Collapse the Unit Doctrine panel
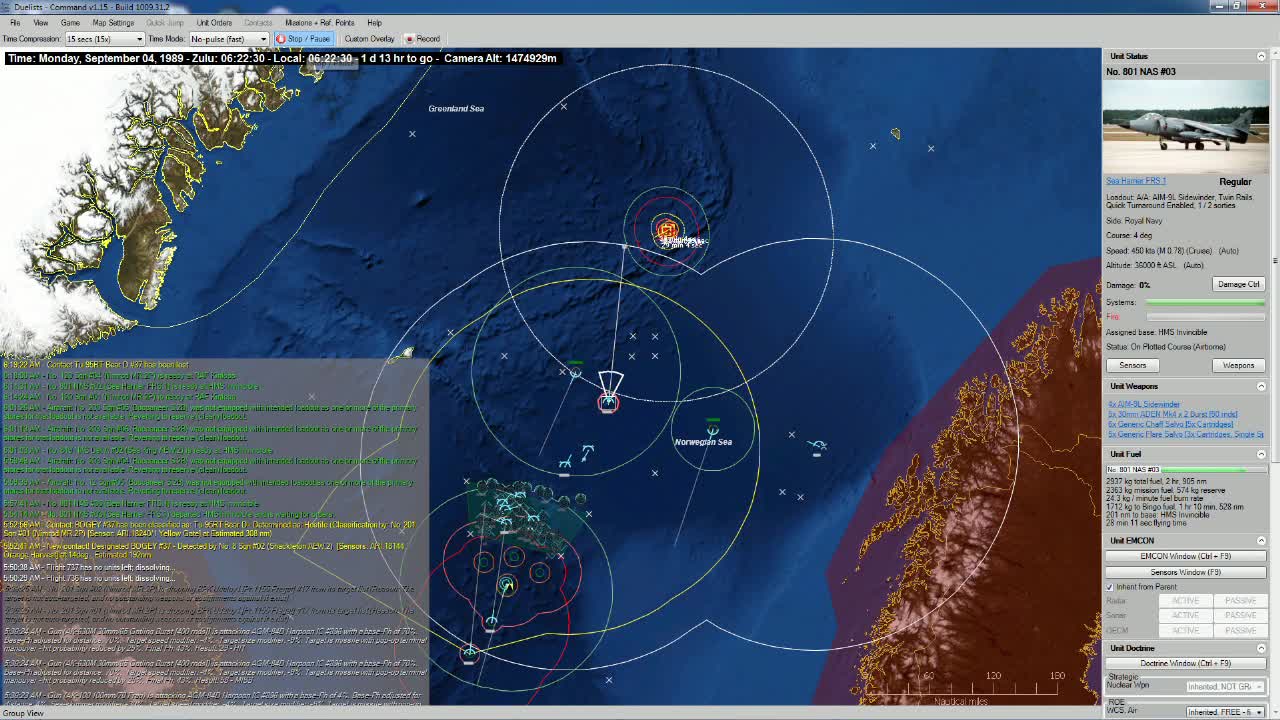The width and height of the screenshot is (1280, 720). pos(1261,648)
